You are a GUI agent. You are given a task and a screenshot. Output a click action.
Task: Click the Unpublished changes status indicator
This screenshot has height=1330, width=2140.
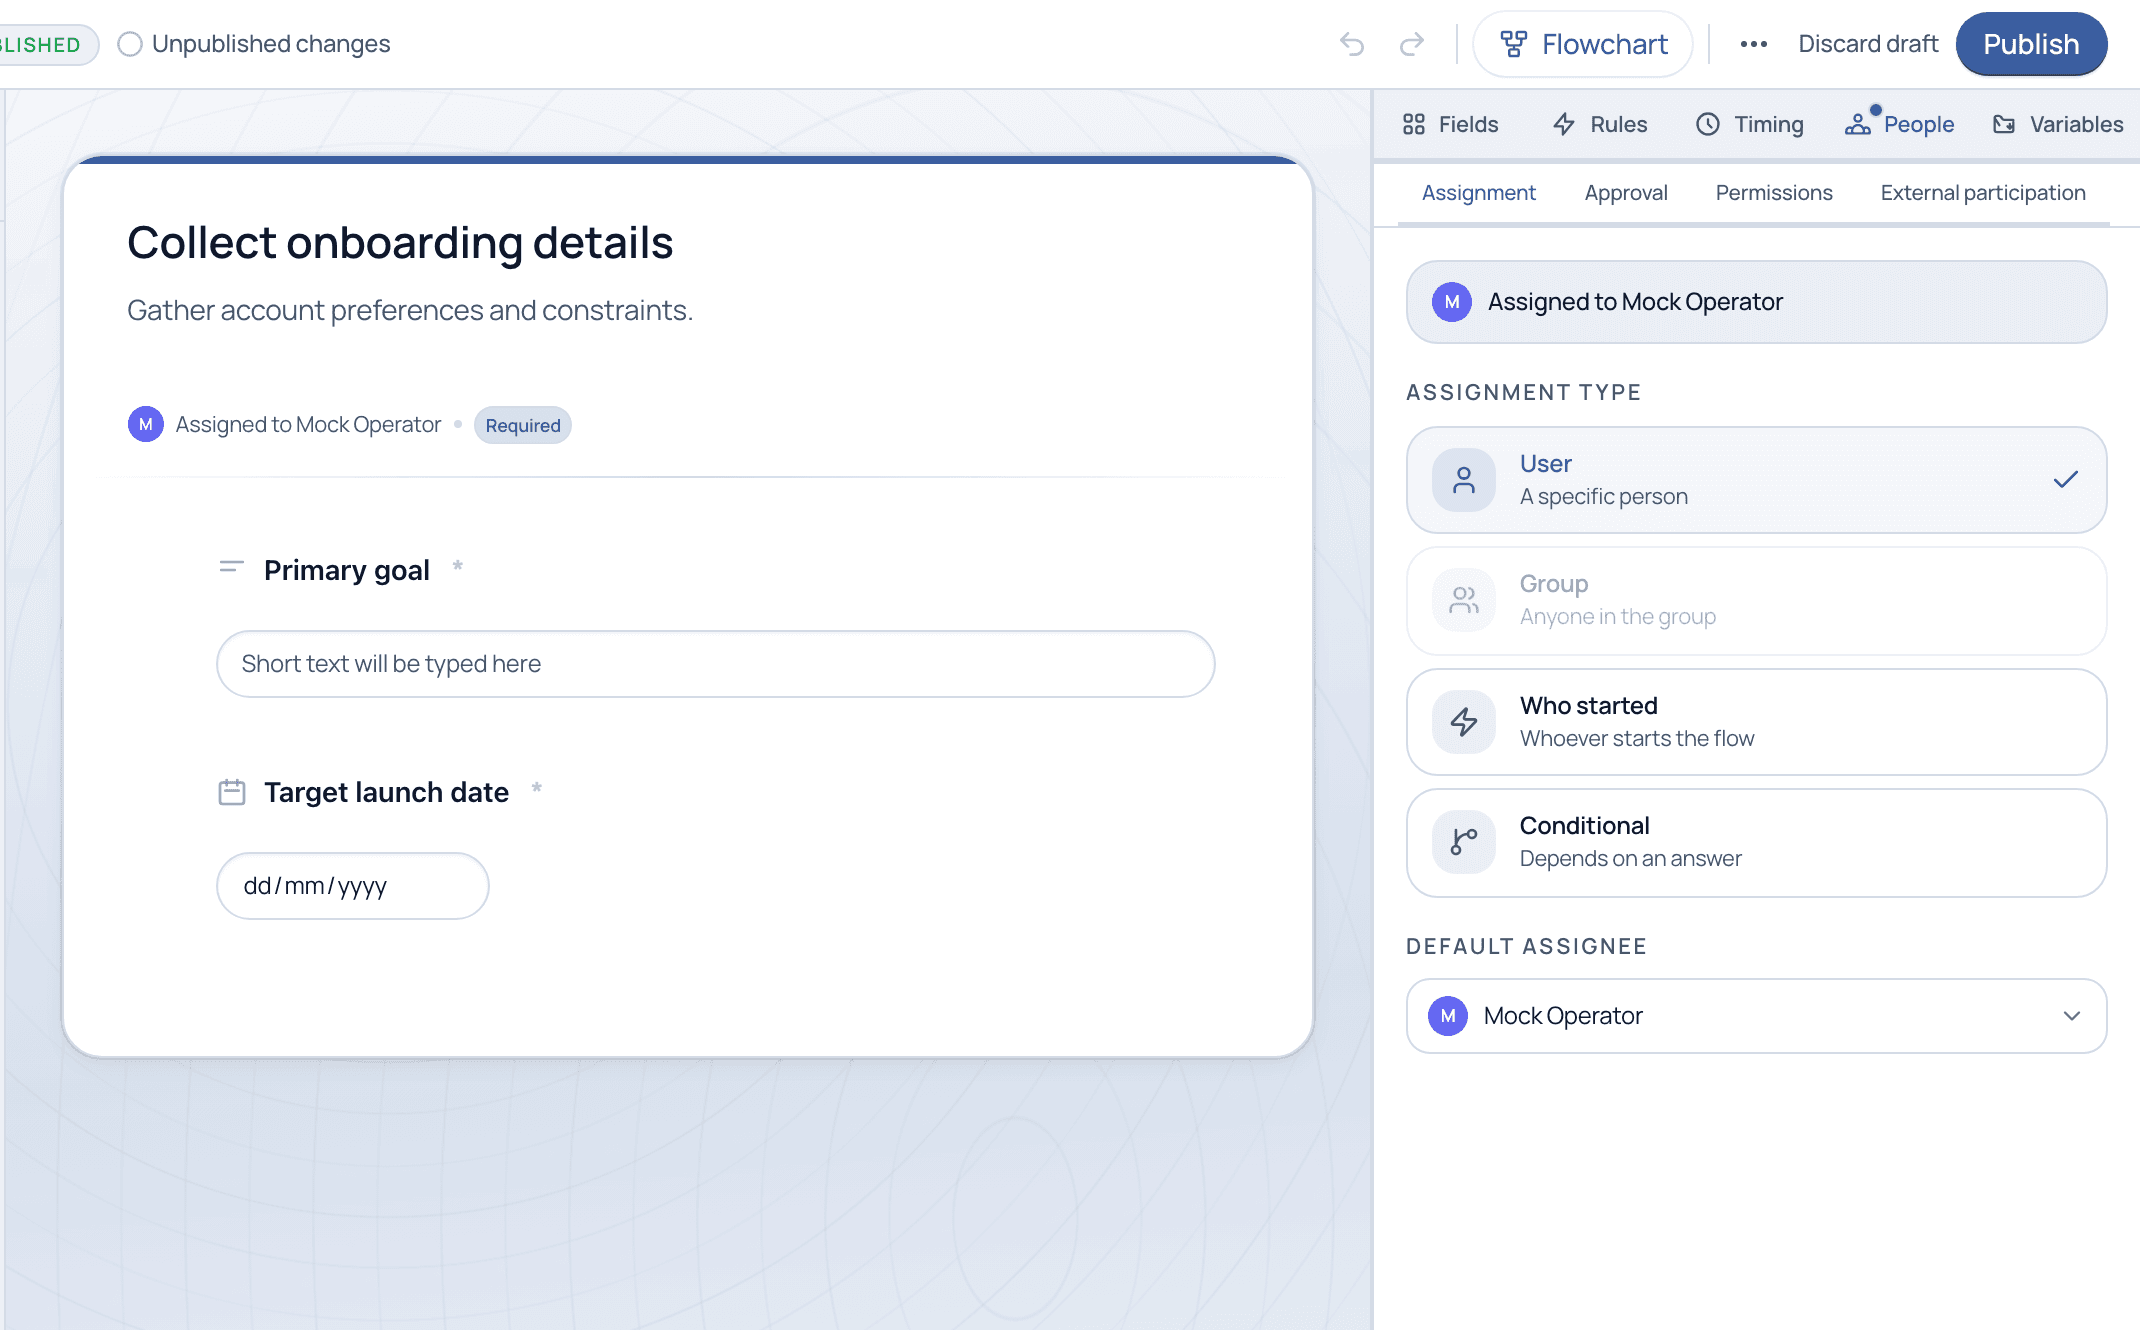pos(254,44)
